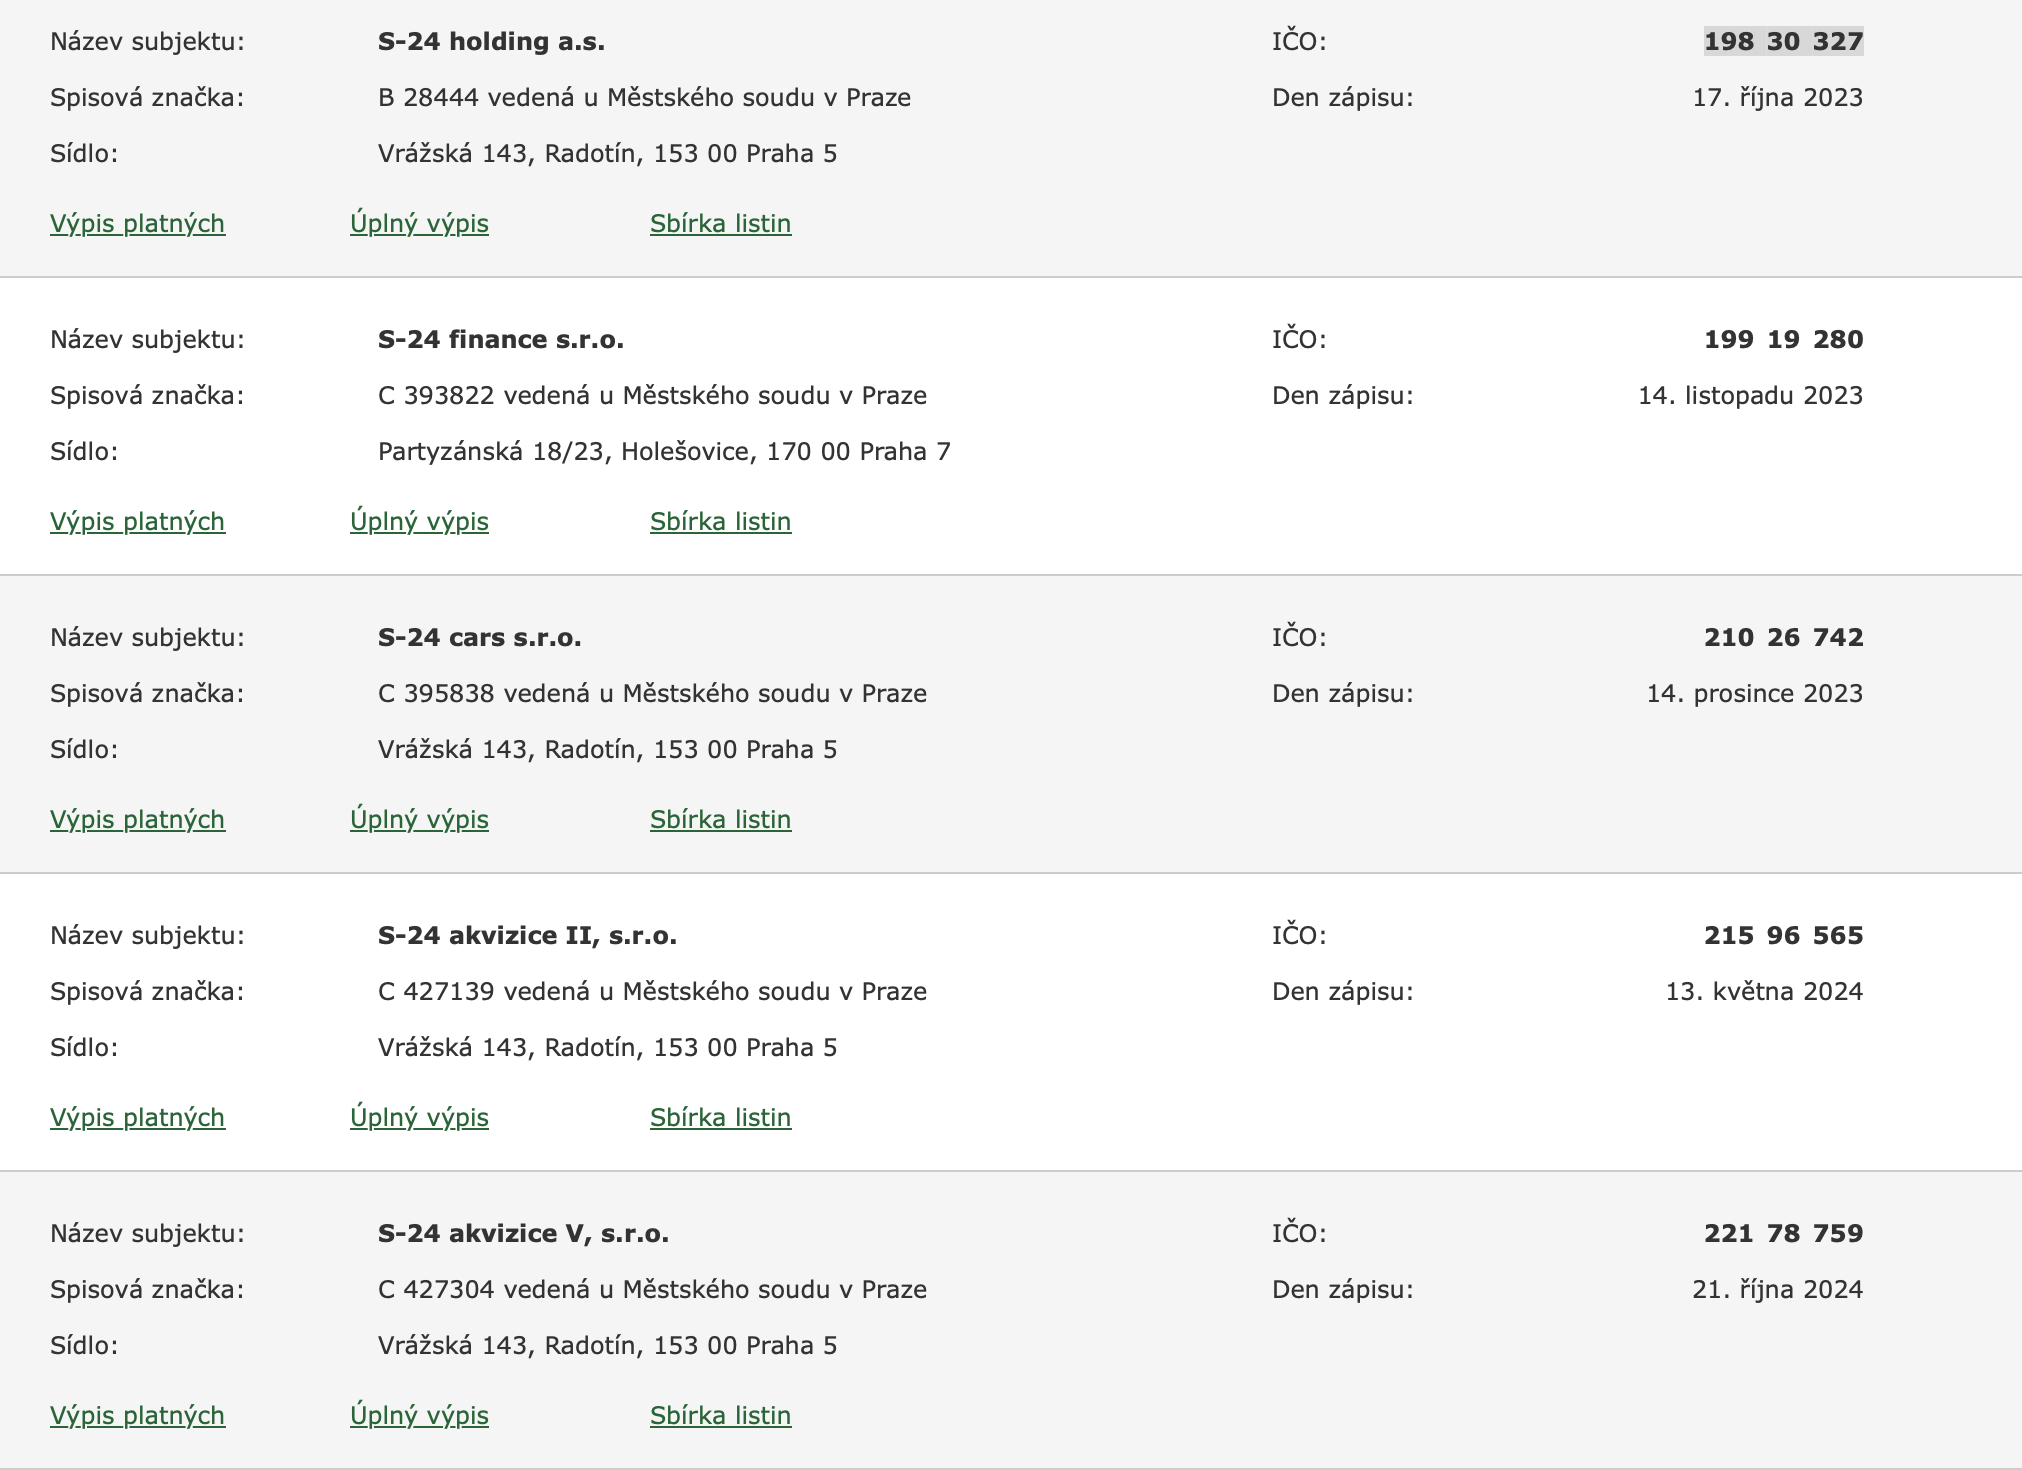View Sbírka listin for S-24 cars s.r.o.

click(720, 819)
